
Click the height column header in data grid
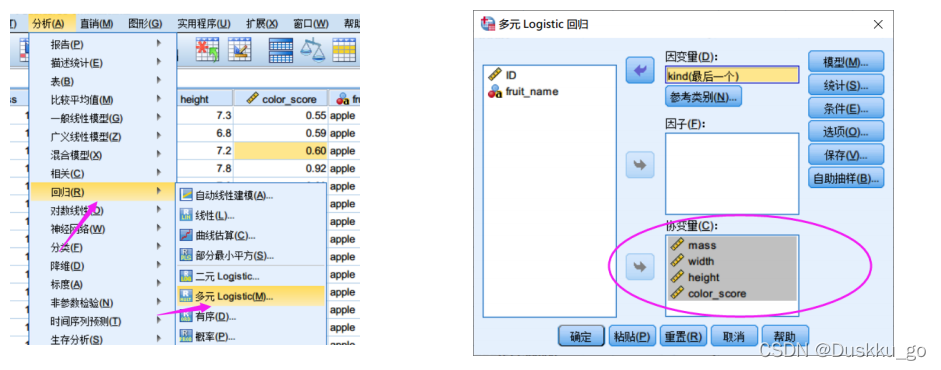[205, 99]
